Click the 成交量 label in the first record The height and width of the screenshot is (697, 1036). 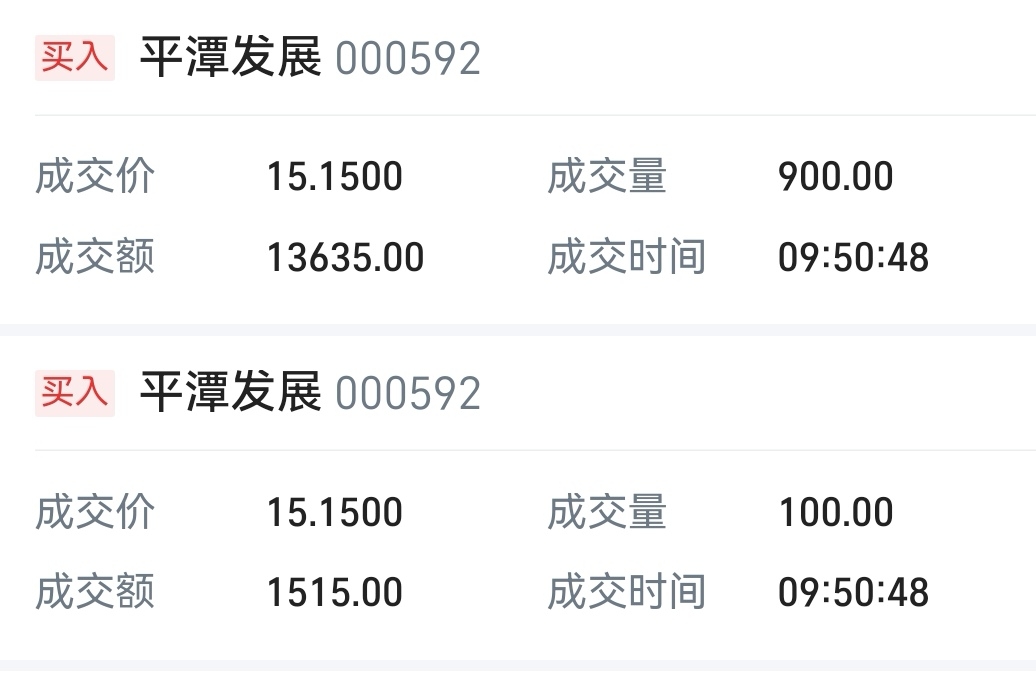pyautogui.click(x=607, y=177)
